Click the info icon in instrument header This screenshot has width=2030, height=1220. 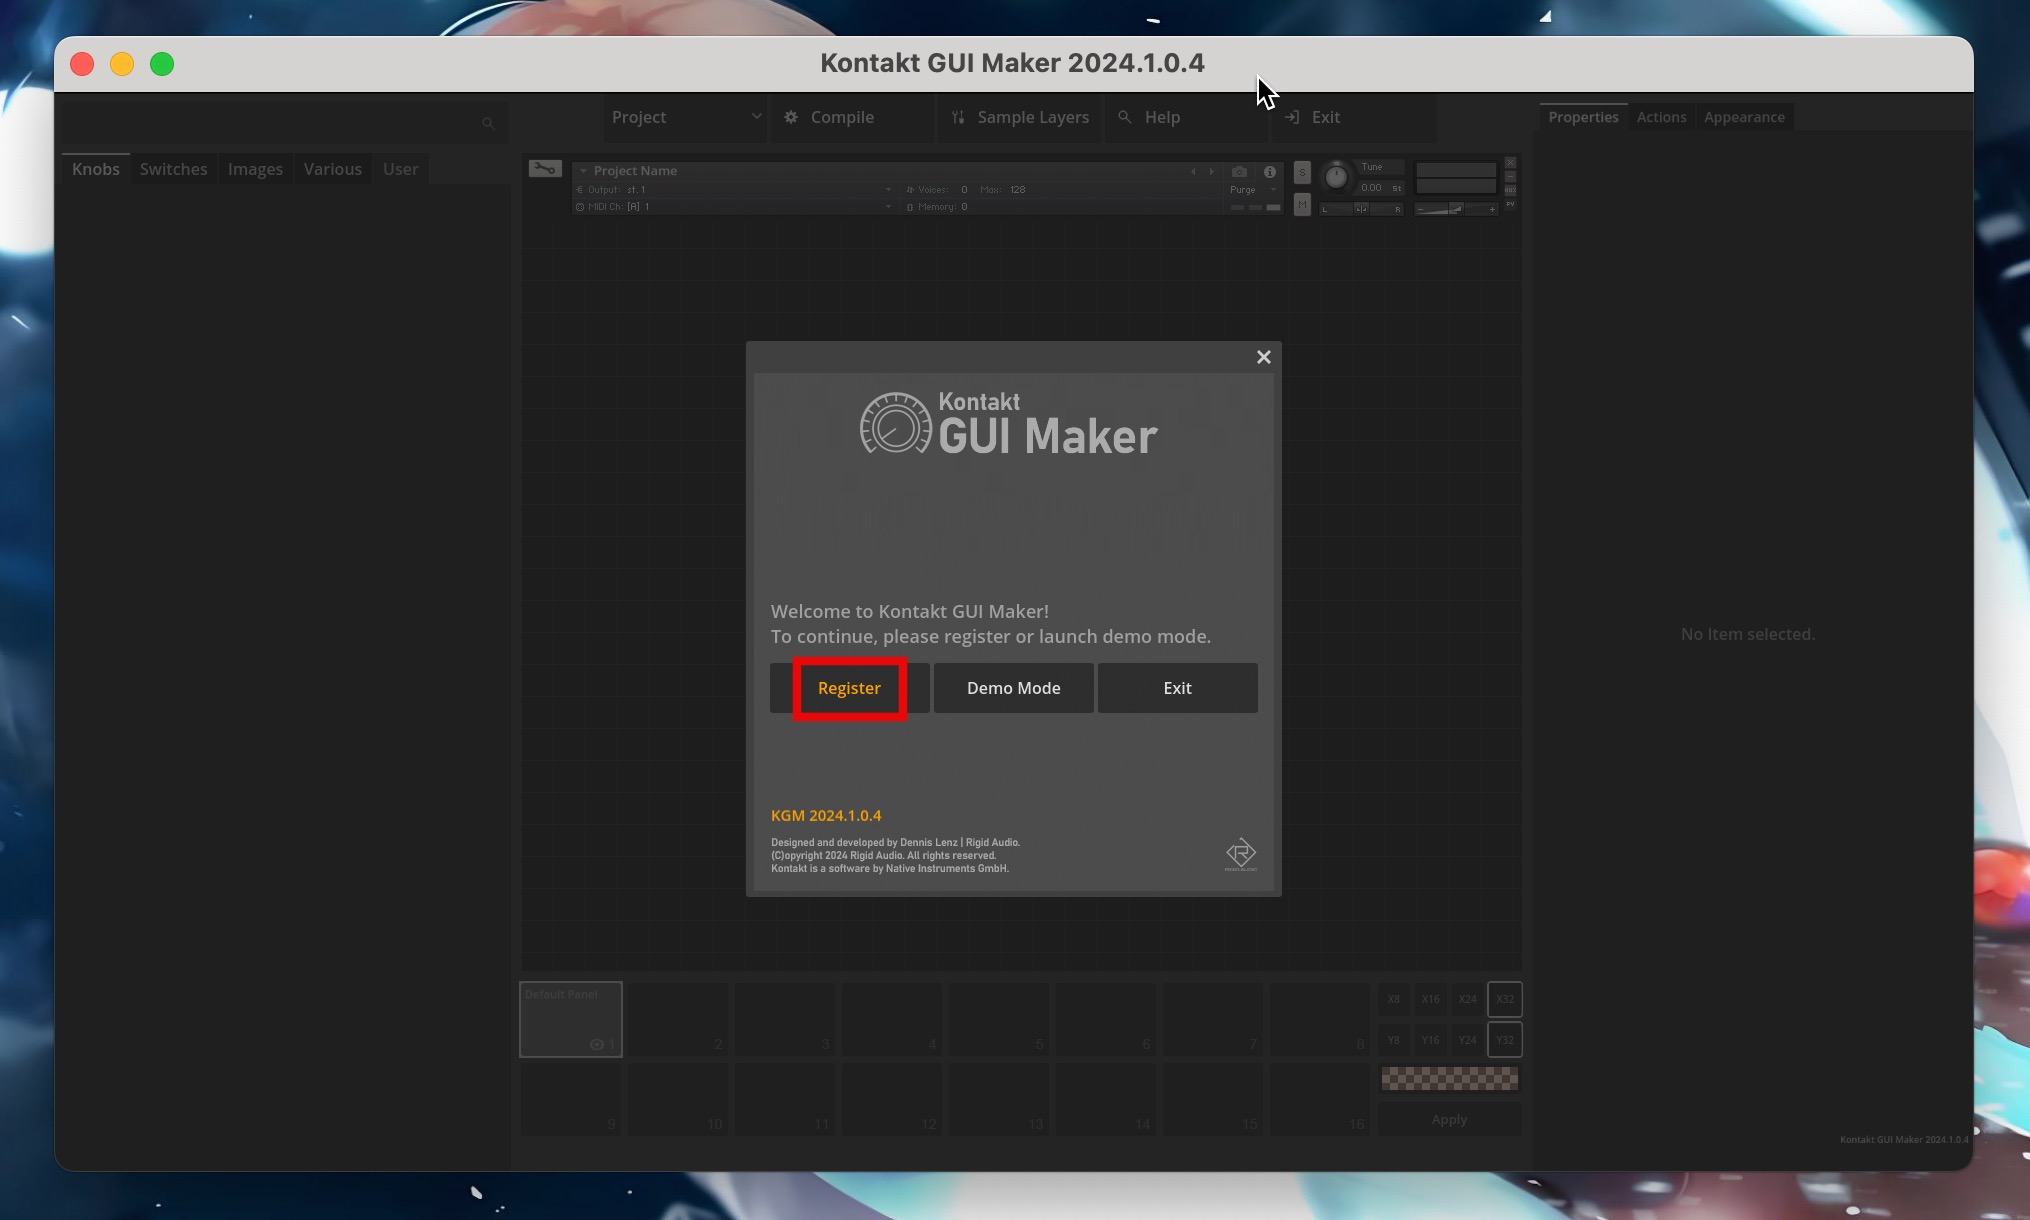[1270, 172]
